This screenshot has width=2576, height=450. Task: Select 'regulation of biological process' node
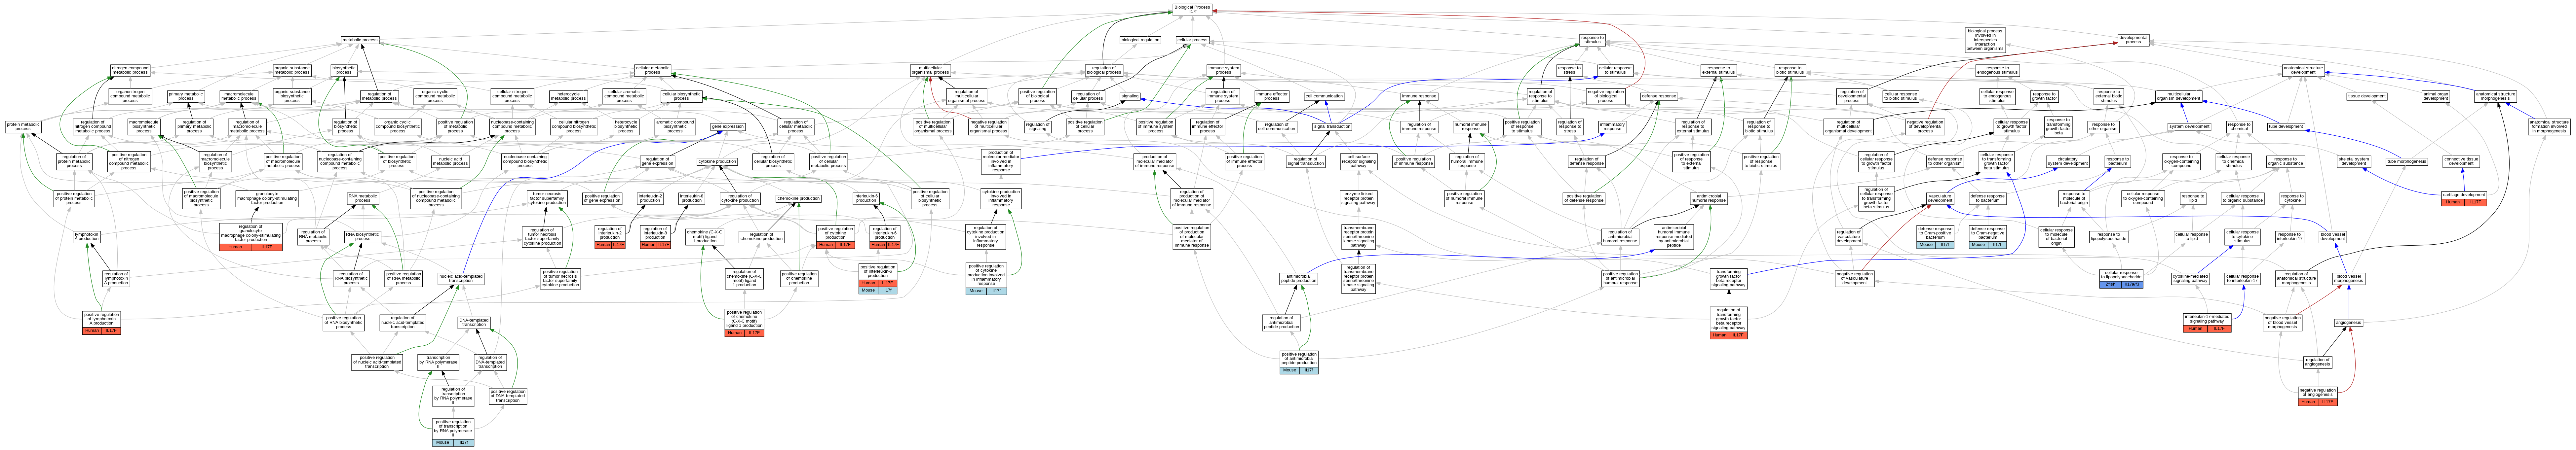coord(1104,70)
